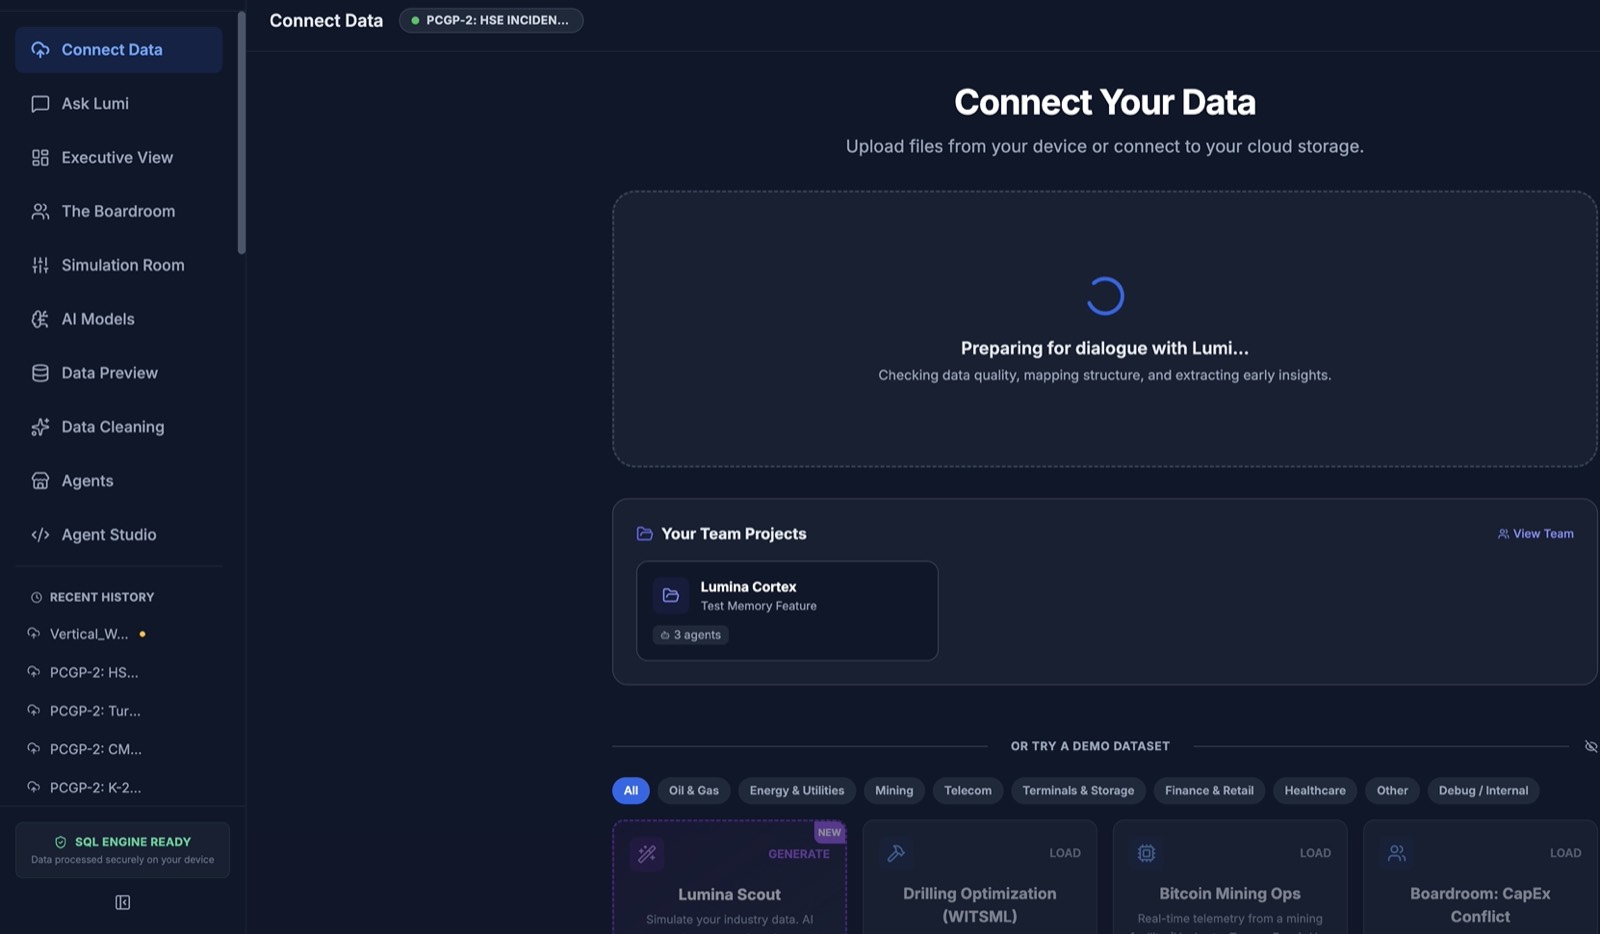Viewport: 1600px width, 934px height.
Task: Open The Boardroom section
Action: point(118,212)
